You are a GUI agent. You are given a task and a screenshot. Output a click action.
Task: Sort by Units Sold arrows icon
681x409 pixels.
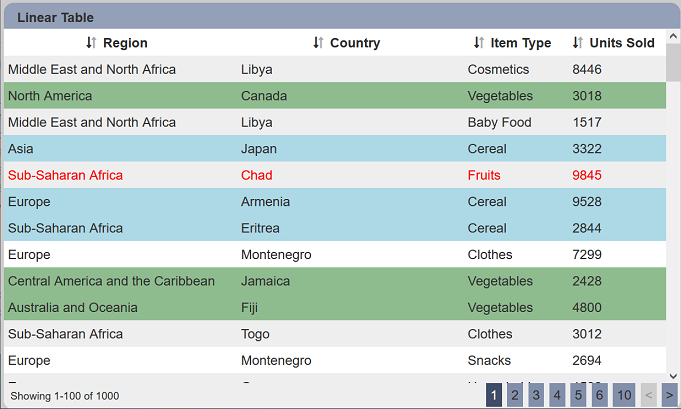tap(577, 43)
